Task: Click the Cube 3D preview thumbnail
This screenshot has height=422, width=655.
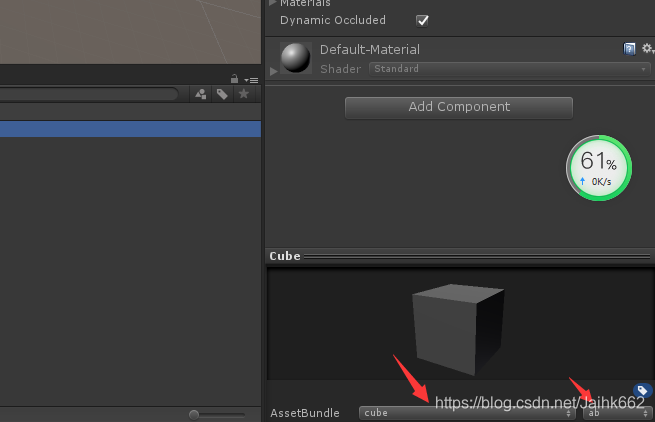Action: tap(458, 329)
